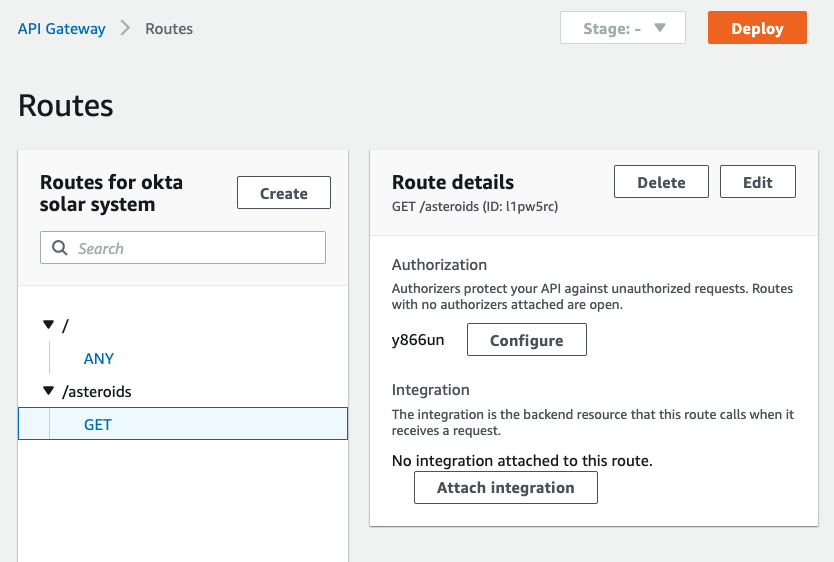
Task: Select the Routes breadcrumb
Action: tap(169, 29)
